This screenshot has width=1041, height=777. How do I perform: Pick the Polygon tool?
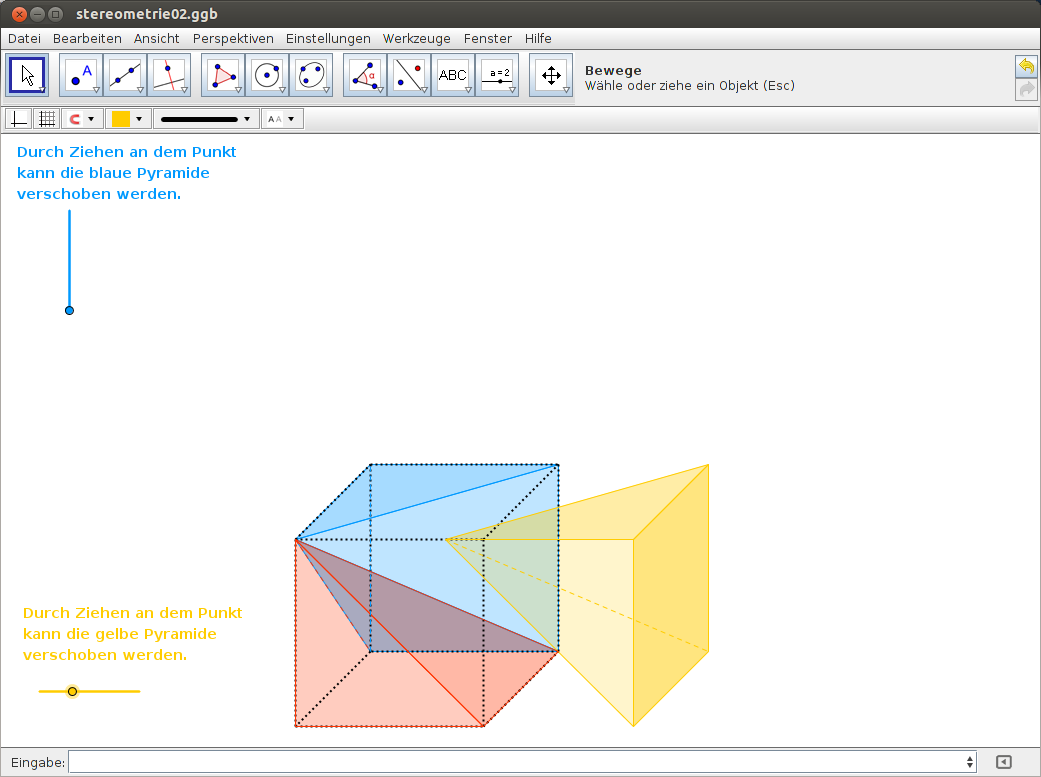(x=223, y=75)
